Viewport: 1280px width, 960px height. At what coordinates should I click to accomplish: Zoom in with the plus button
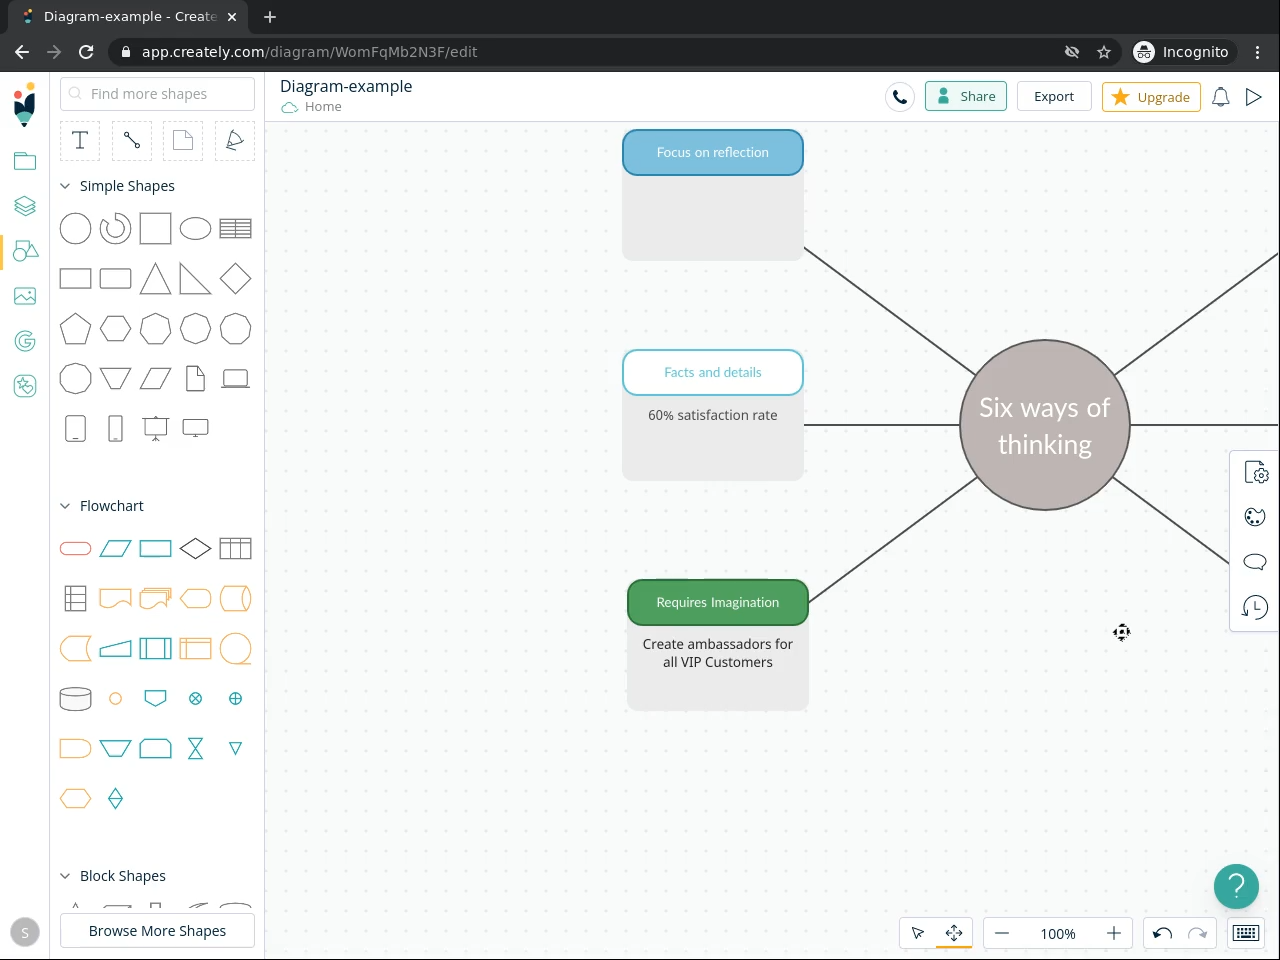click(x=1114, y=933)
